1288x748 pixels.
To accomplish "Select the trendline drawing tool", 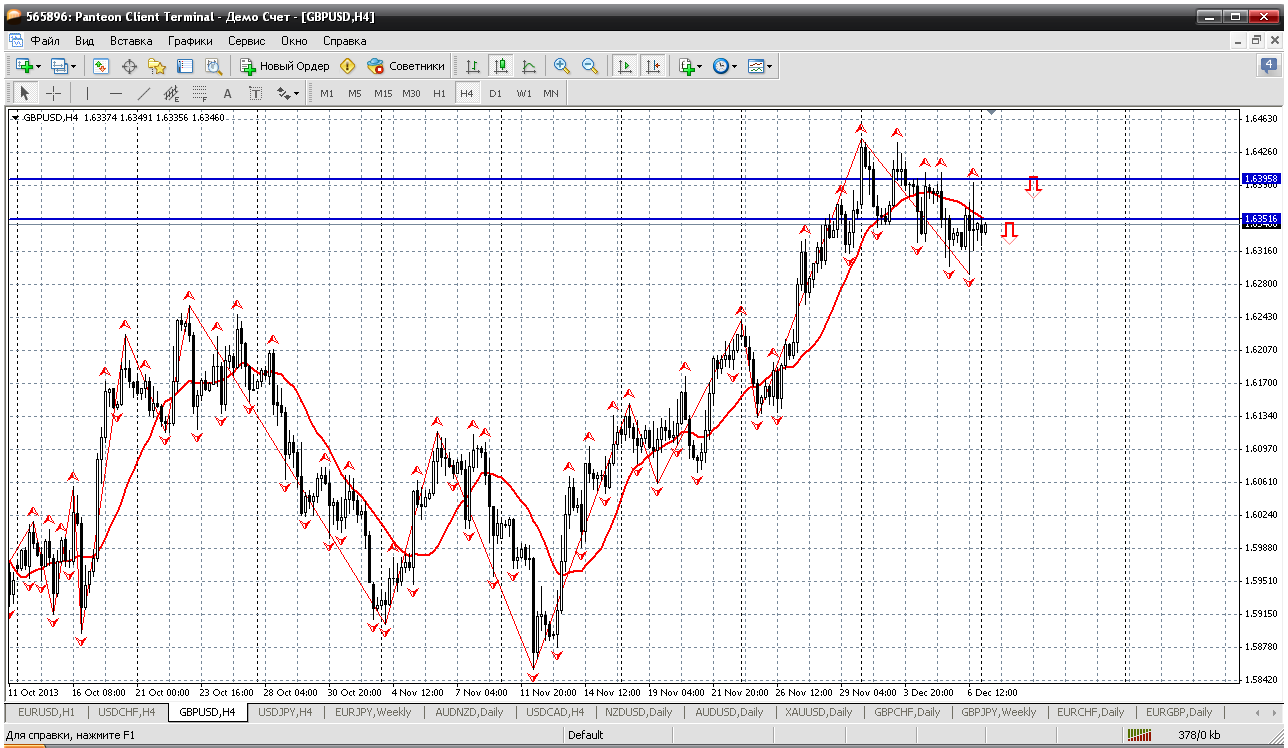I will point(143,93).
